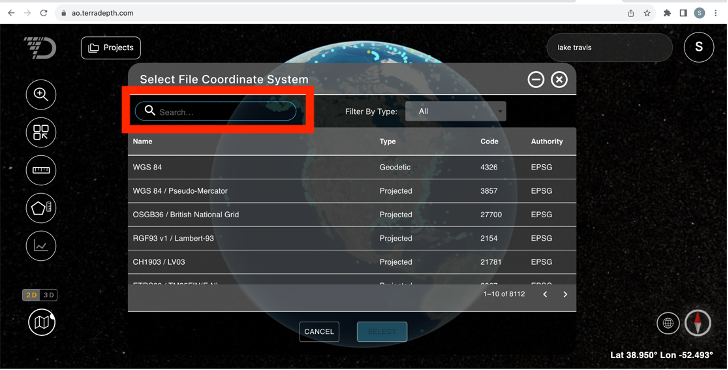Select the ruler measure tool
This screenshot has height=370, width=728.
coord(41,170)
